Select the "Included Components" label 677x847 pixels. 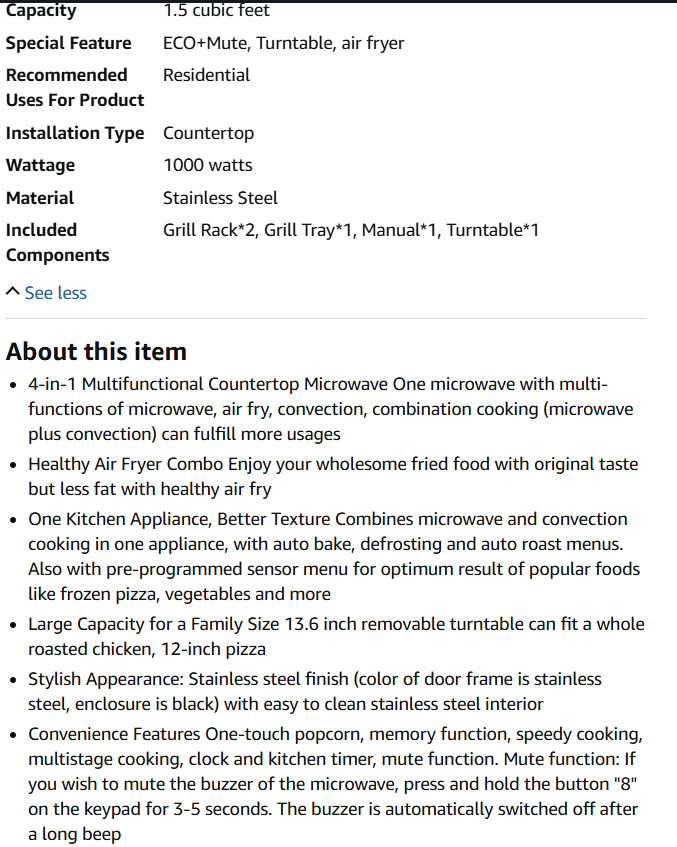pyautogui.click(x=57, y=243)
